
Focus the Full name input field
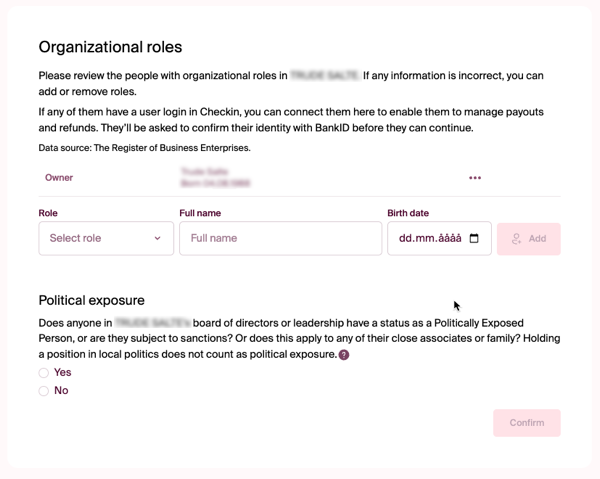click(280, 239)
